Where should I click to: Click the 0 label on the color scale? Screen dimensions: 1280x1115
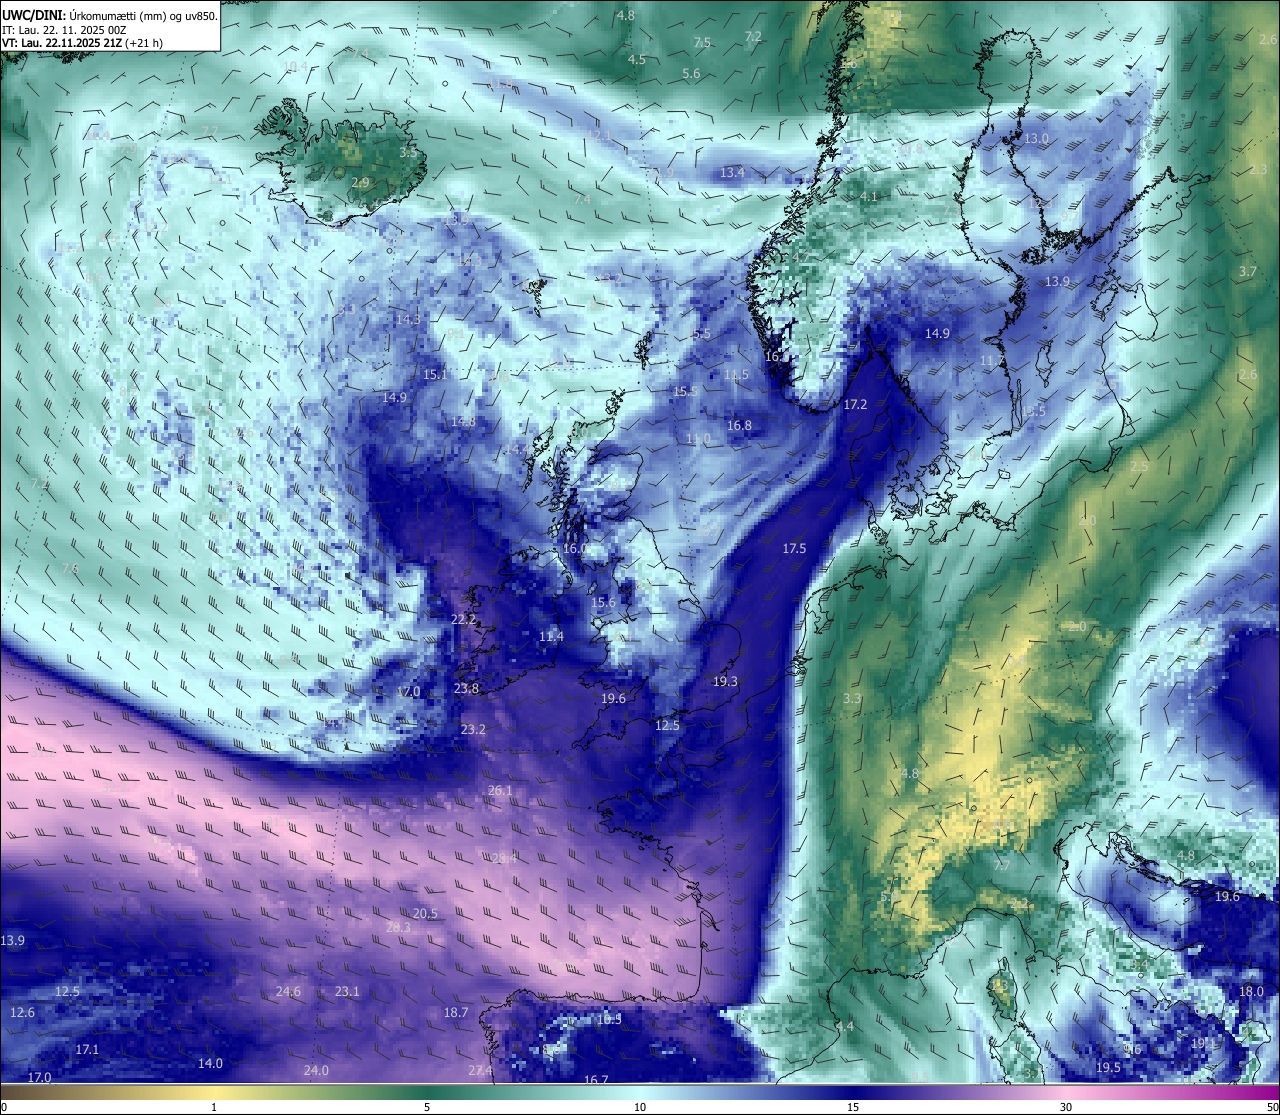tap(4, 1107)
